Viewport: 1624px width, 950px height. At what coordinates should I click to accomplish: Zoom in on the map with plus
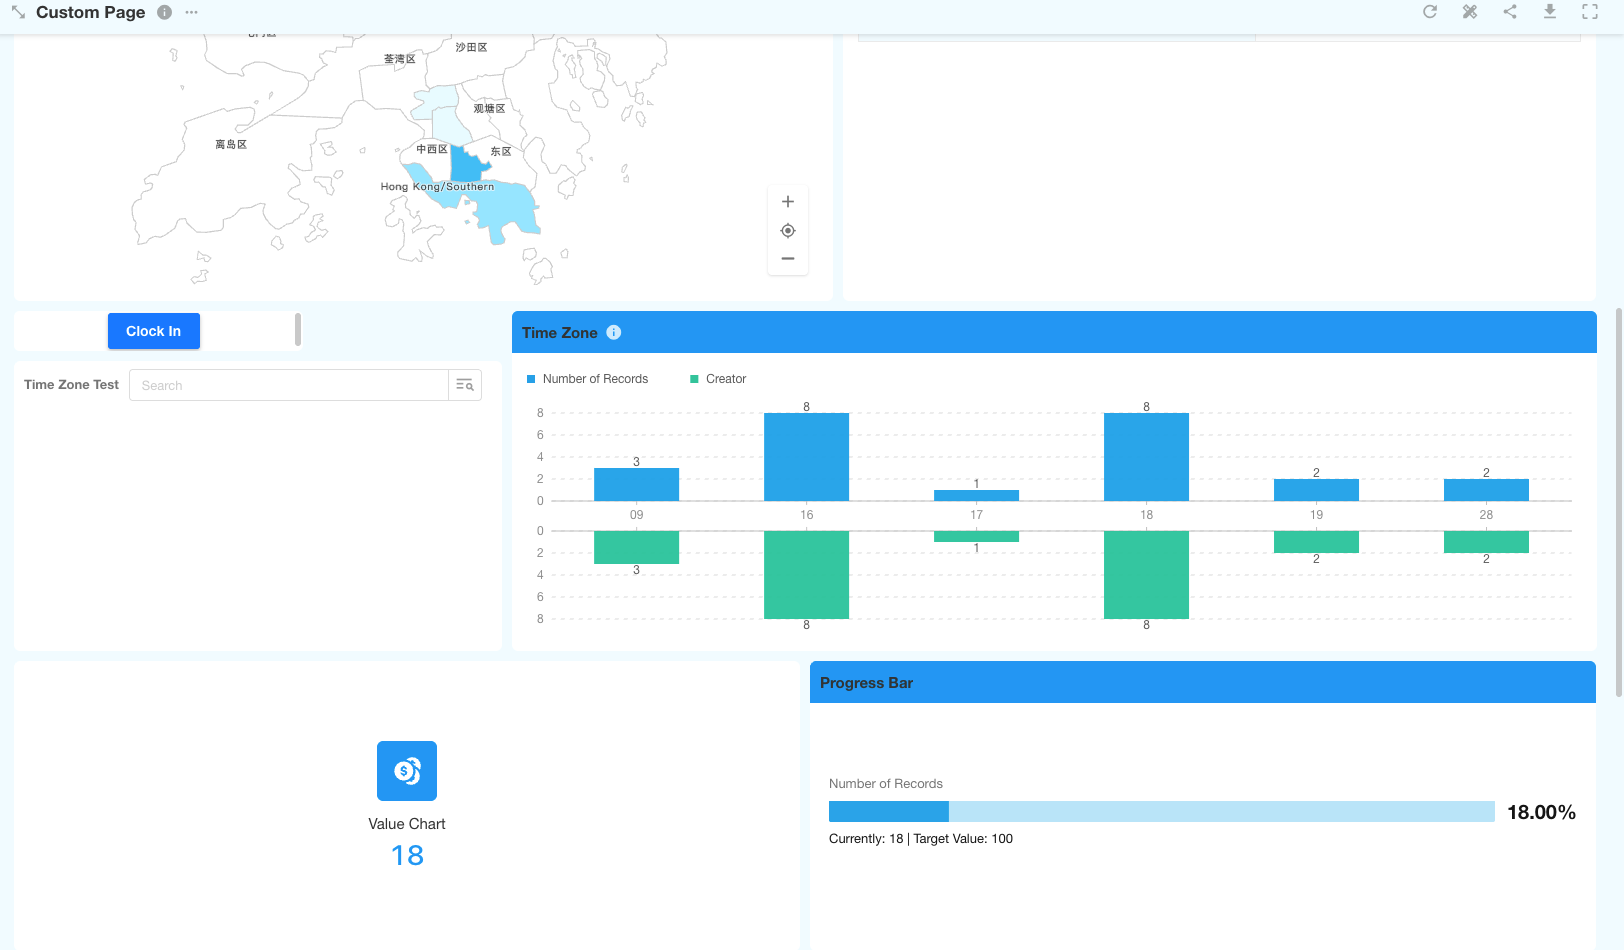point(788,202)
